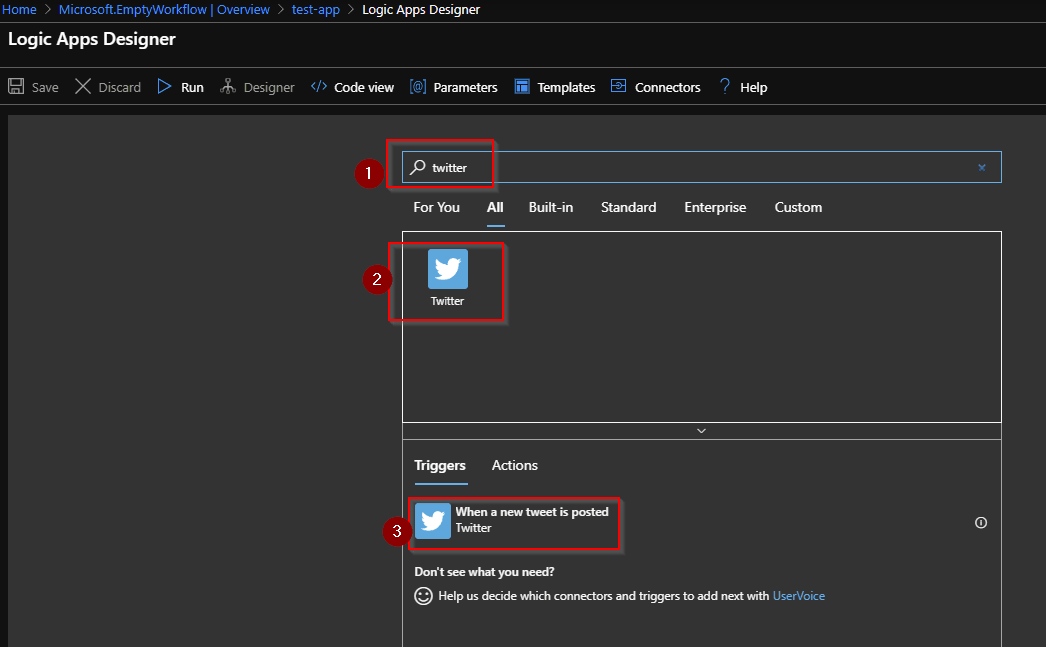Screen dimensions: 1046x647
Task: Click the Discard X icon
Action: coord(83,87)
